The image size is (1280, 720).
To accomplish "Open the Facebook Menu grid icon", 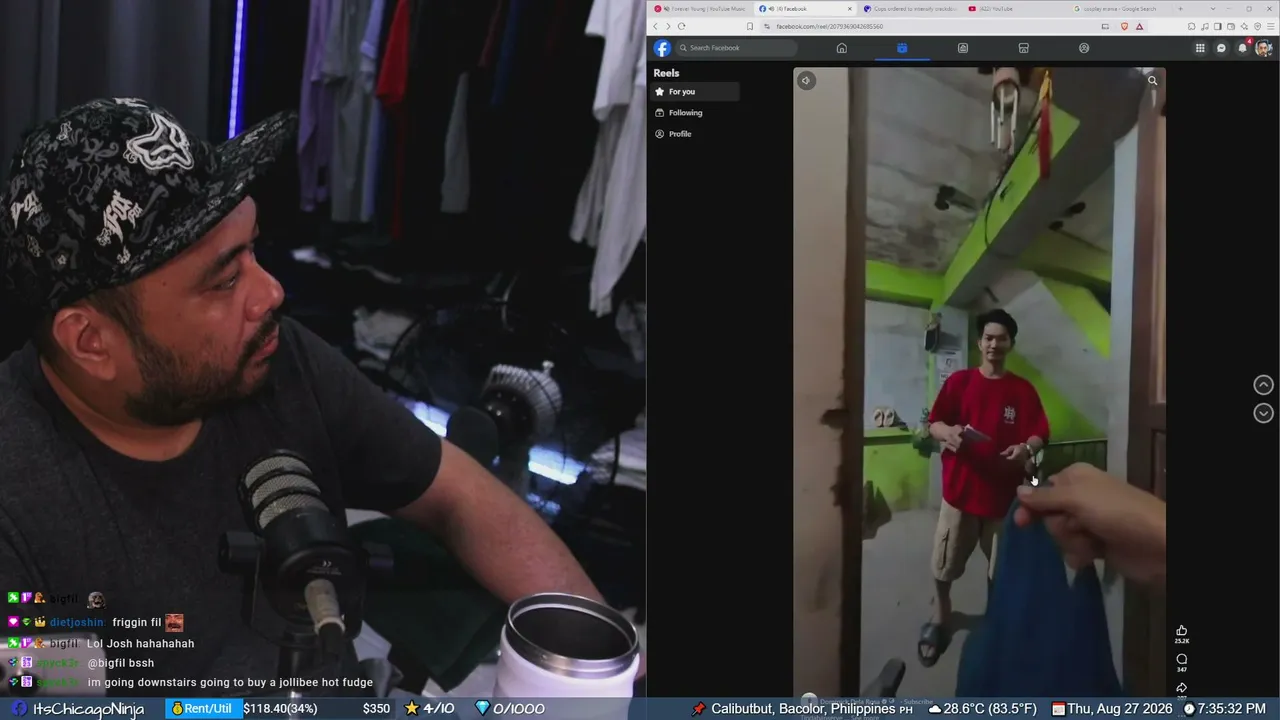I will 1200,48.
